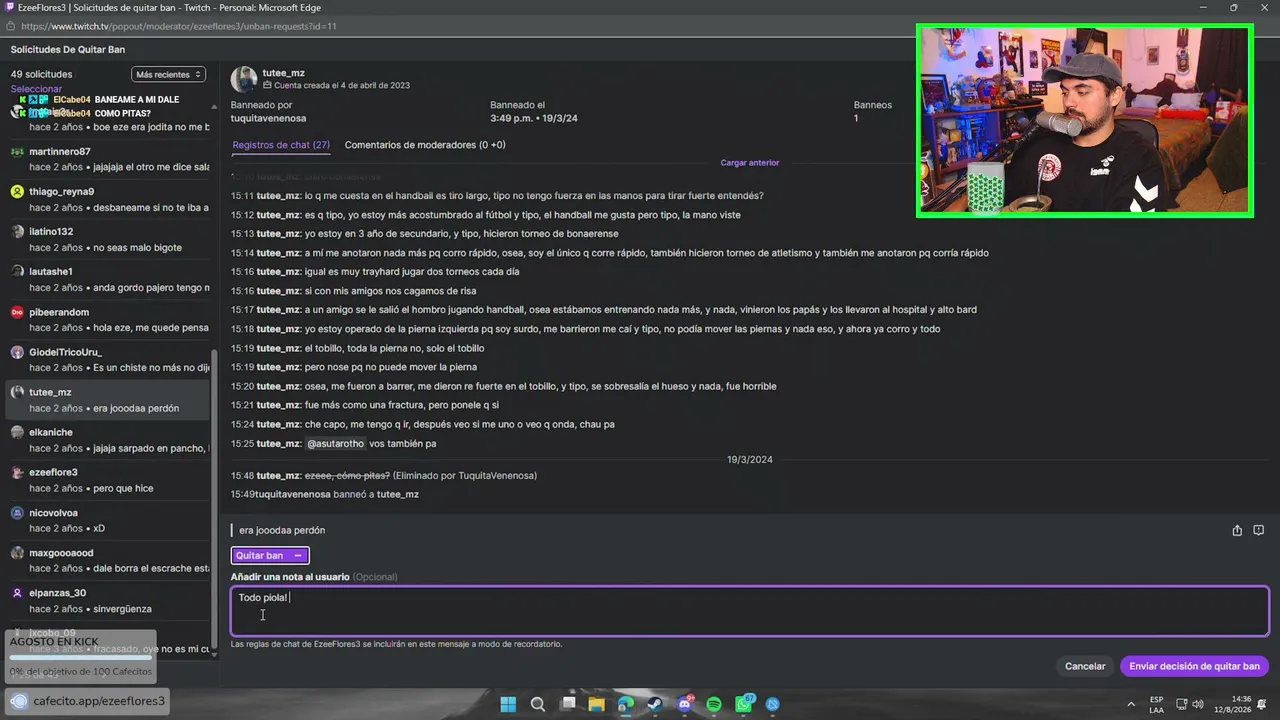Open the notification bell in system tray
This screenshot has width=1280, height=720.
pos(1264,704)
